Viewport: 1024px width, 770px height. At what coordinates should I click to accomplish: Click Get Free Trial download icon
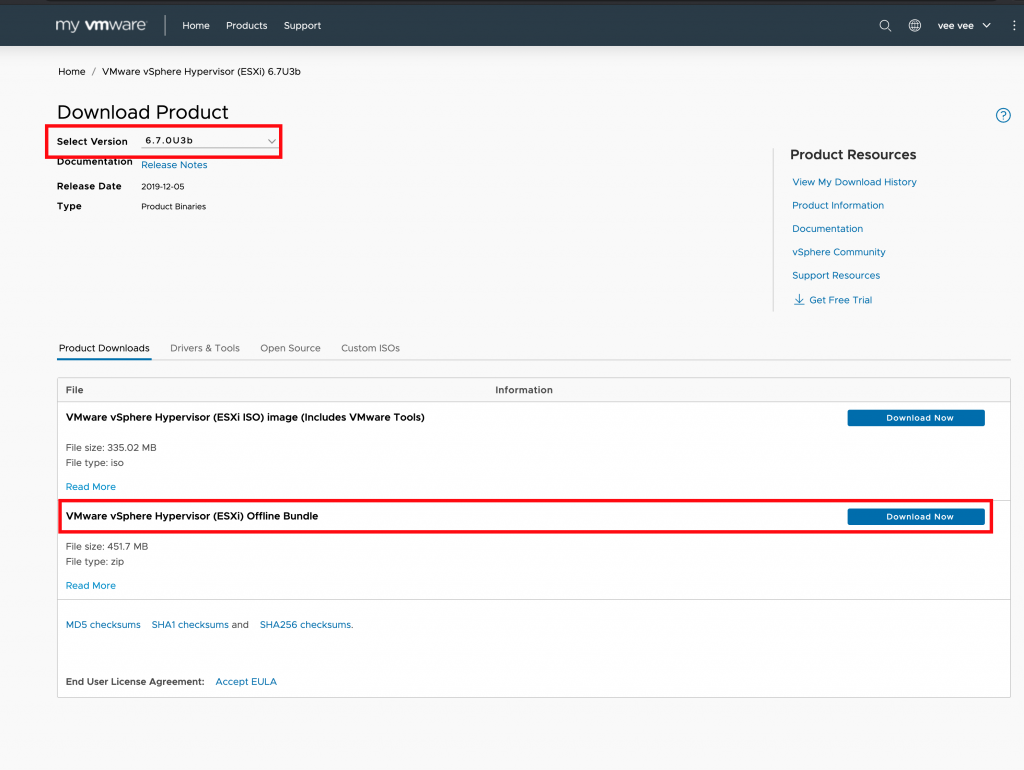click(x=799, y=300)
